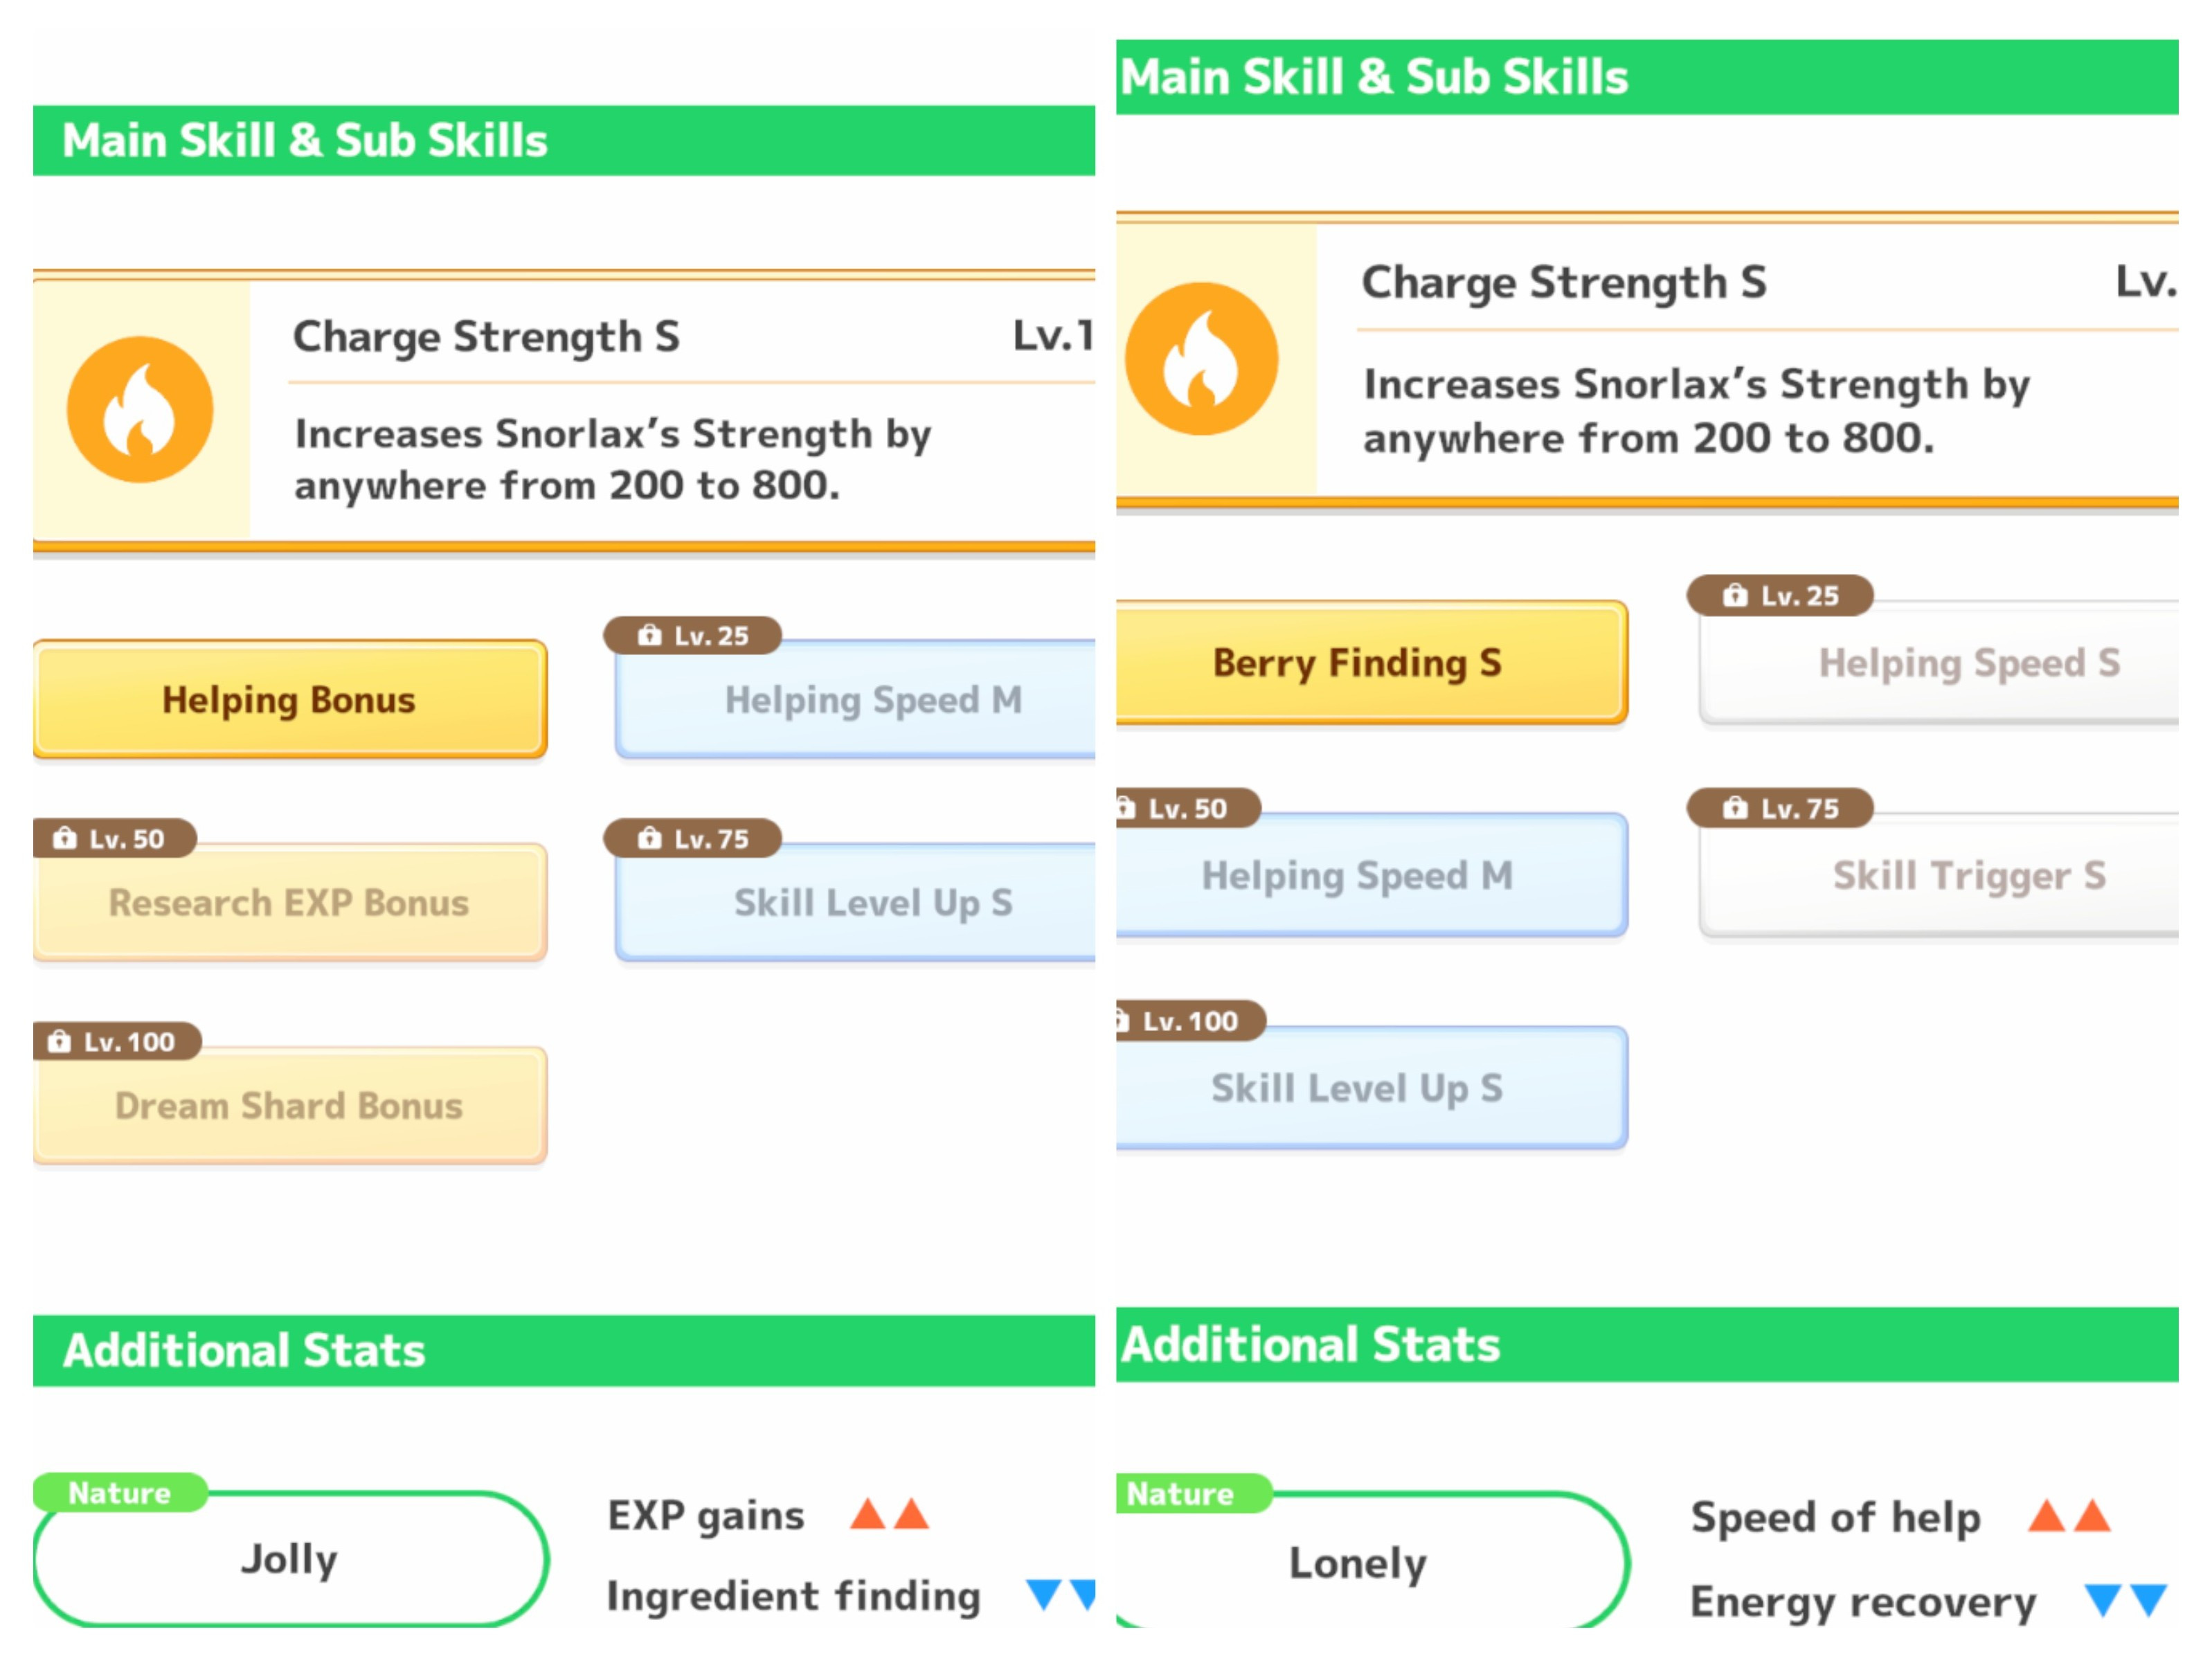
Task: Tap the locked Skill Trigger S skill
Action: pos(1939,875)
